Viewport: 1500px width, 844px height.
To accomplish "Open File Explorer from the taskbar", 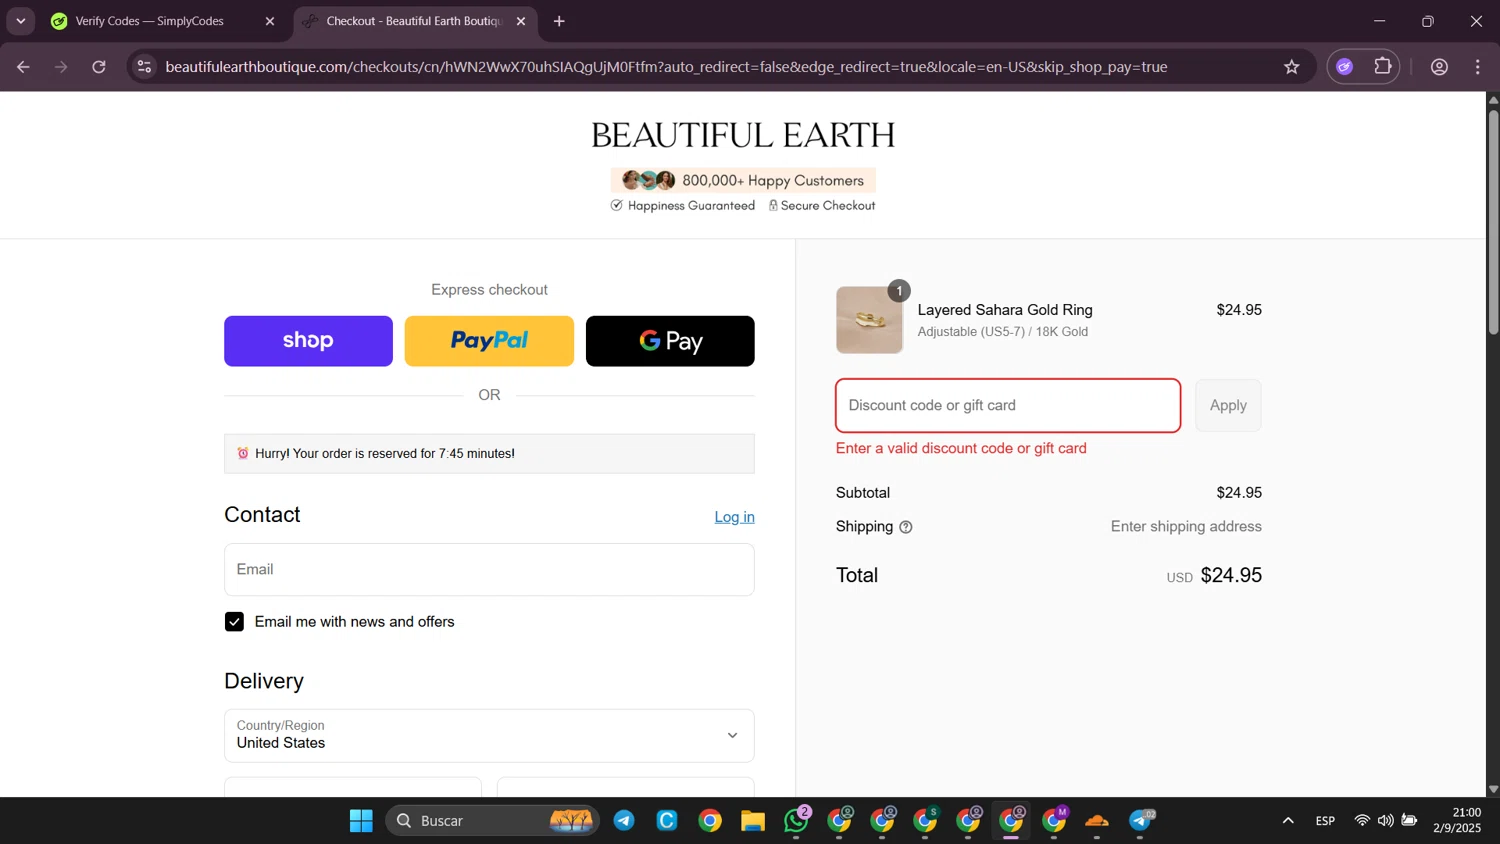I will click(x=753, y=821).
